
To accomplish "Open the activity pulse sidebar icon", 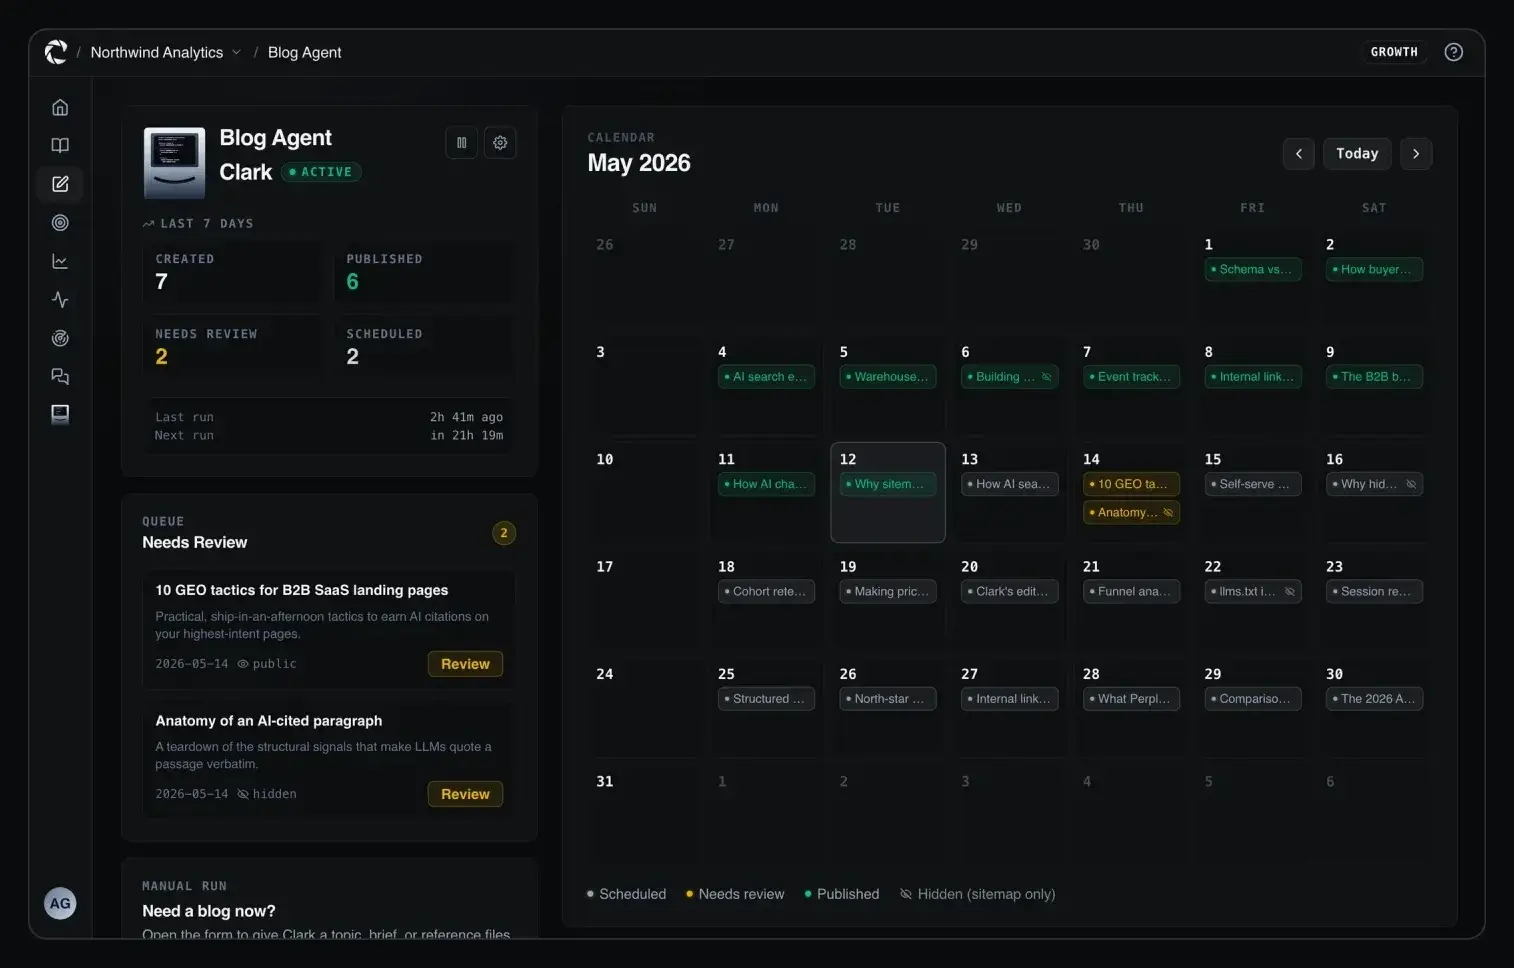I will click(60, 300).
